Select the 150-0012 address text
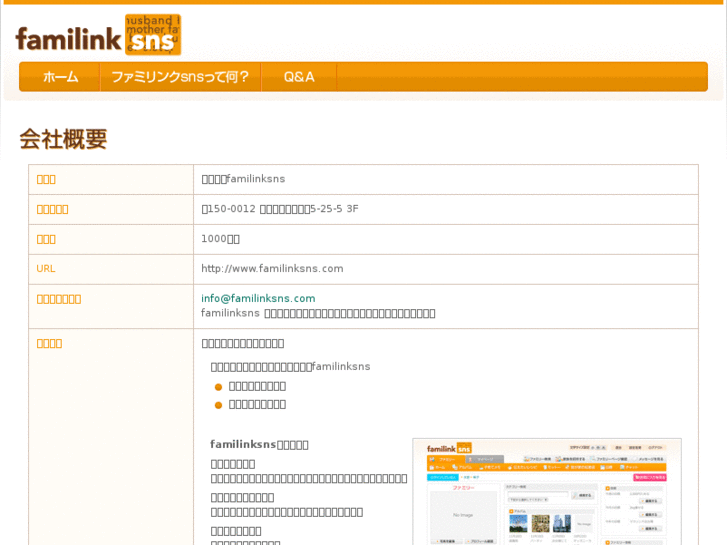The width and height of the screenshot is (727, 545). pyautogui.click(x=280, y=209)
